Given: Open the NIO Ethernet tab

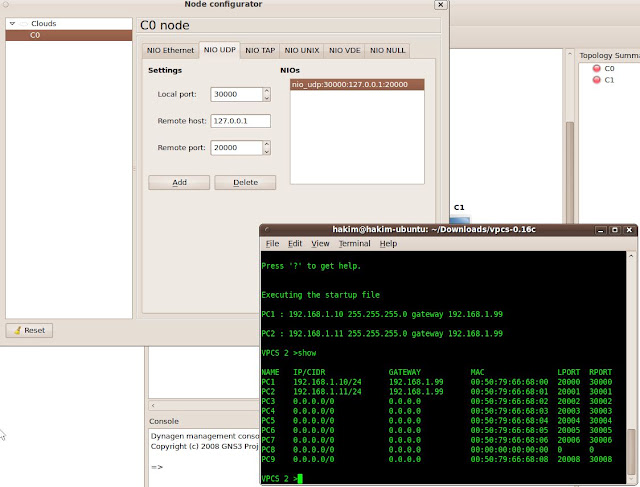Looking at the screenshot, I should click(x=170, y=50).
